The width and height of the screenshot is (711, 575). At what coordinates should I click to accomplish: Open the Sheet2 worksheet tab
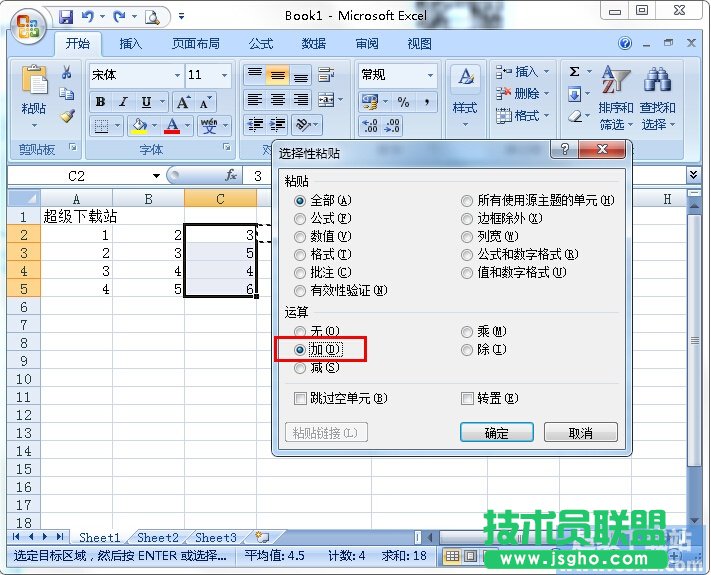[158, 537]
